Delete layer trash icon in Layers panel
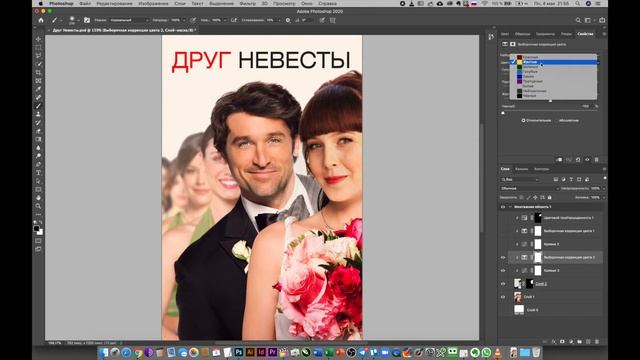Viewport: 640px width, 360px height. pyautogui.click(x=597, y=341)
